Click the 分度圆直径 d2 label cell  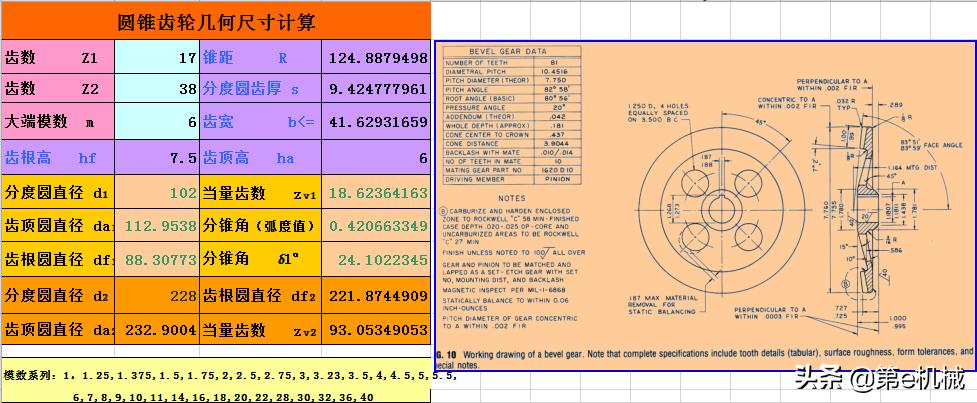point(58,295)
